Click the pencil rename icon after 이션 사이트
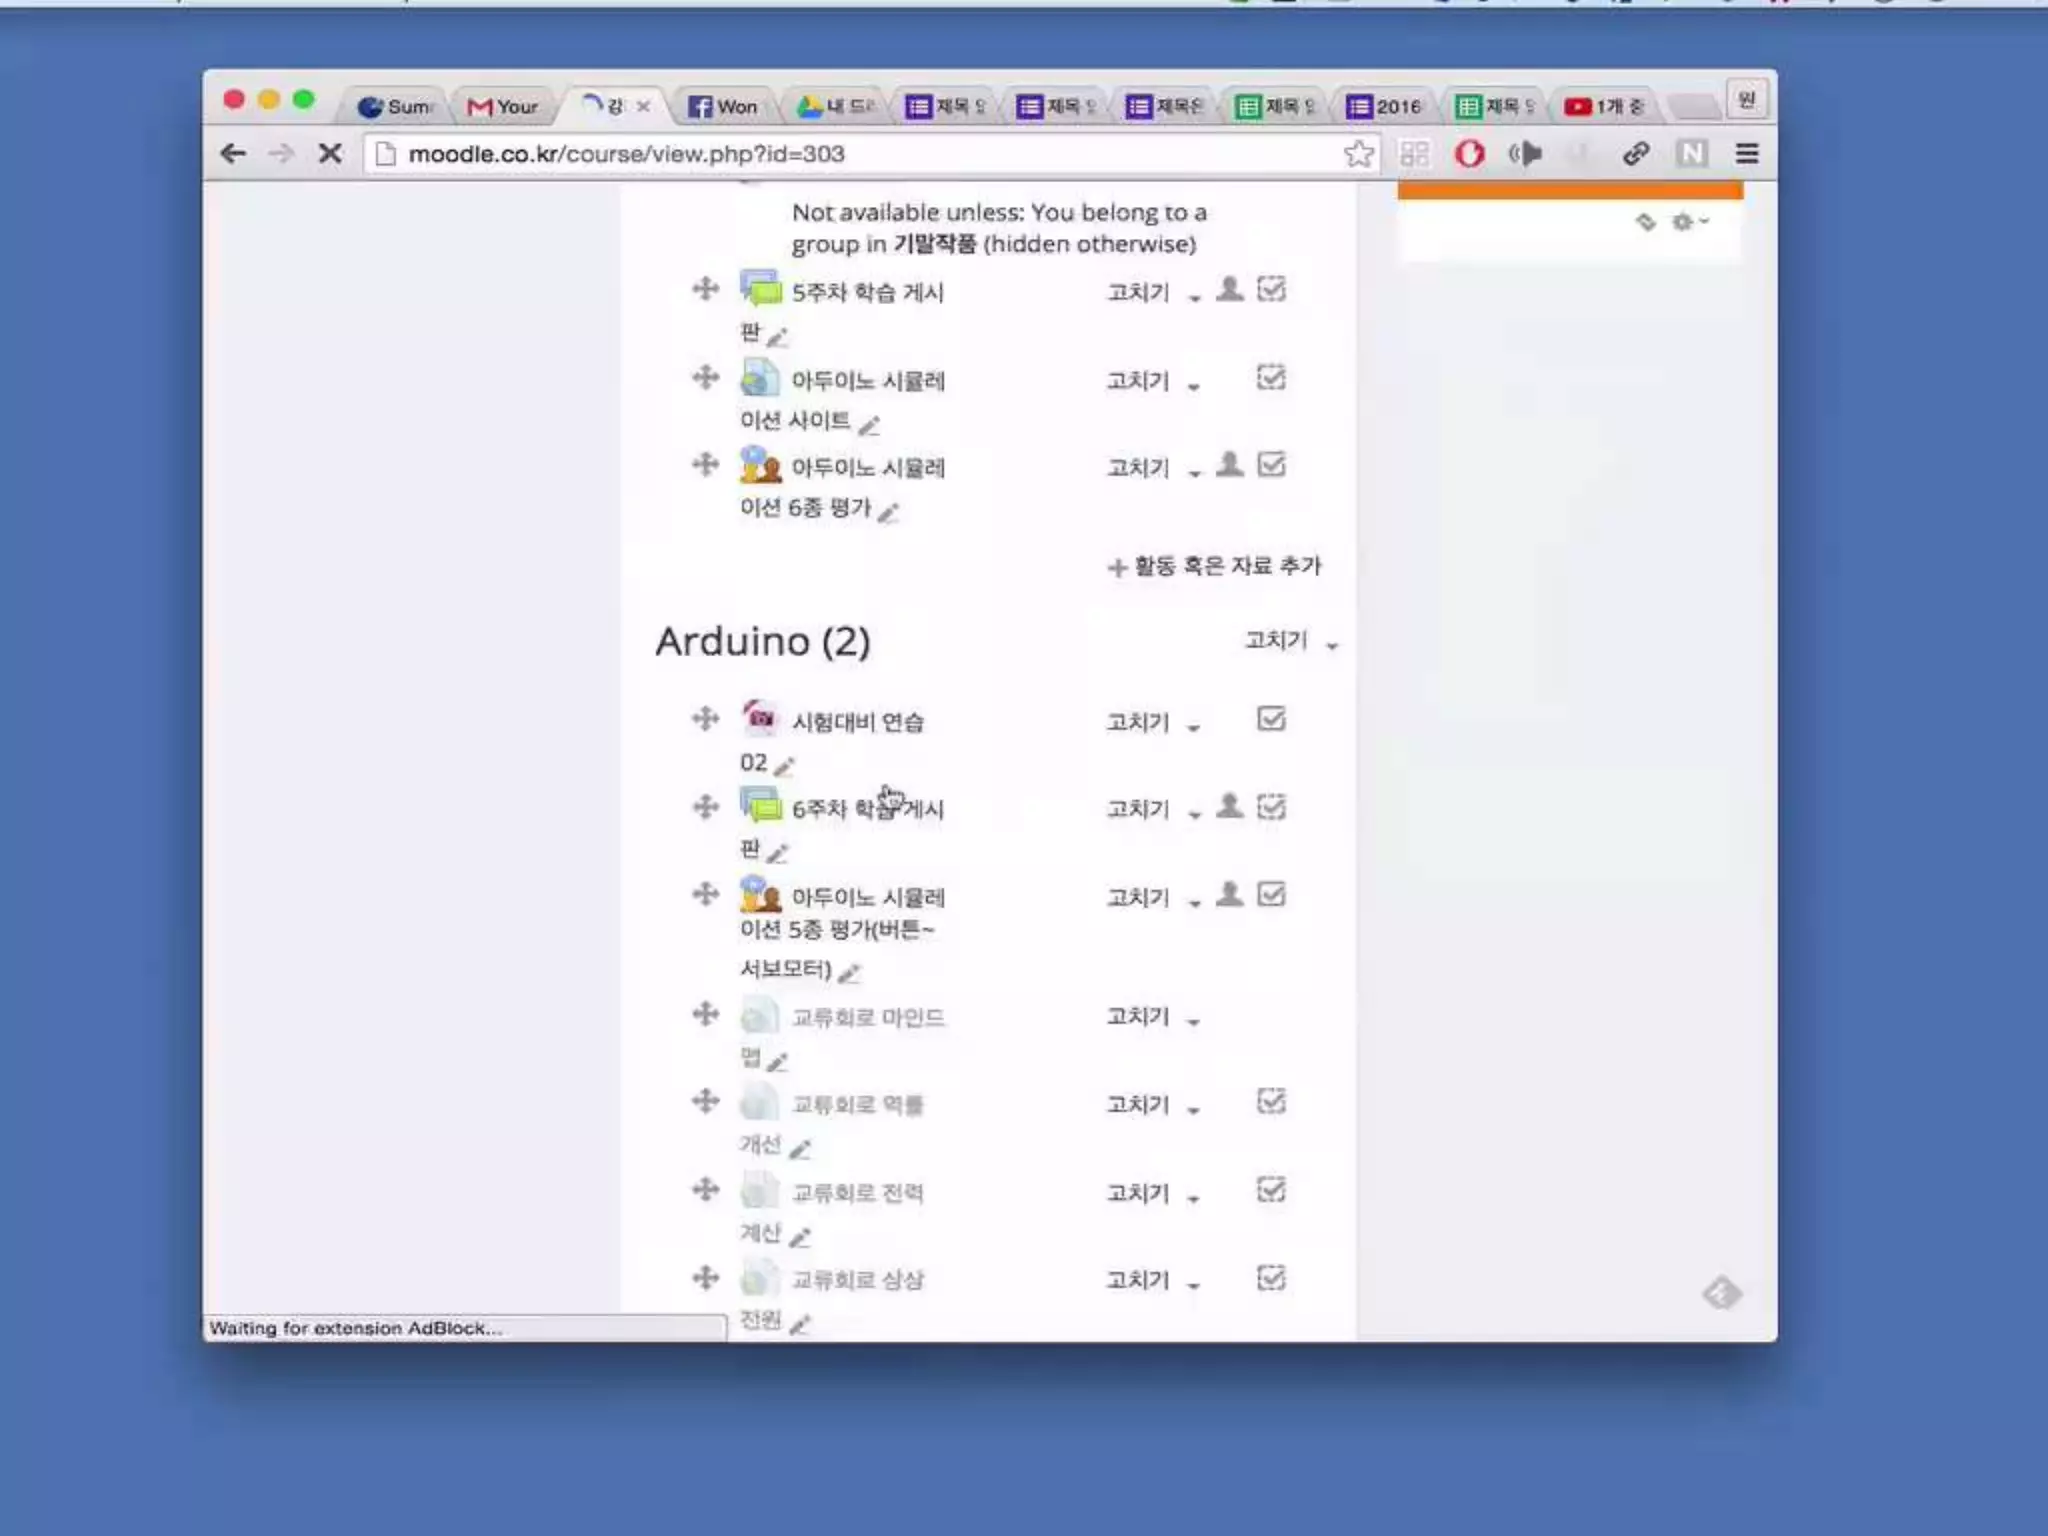 click(869, 426)
